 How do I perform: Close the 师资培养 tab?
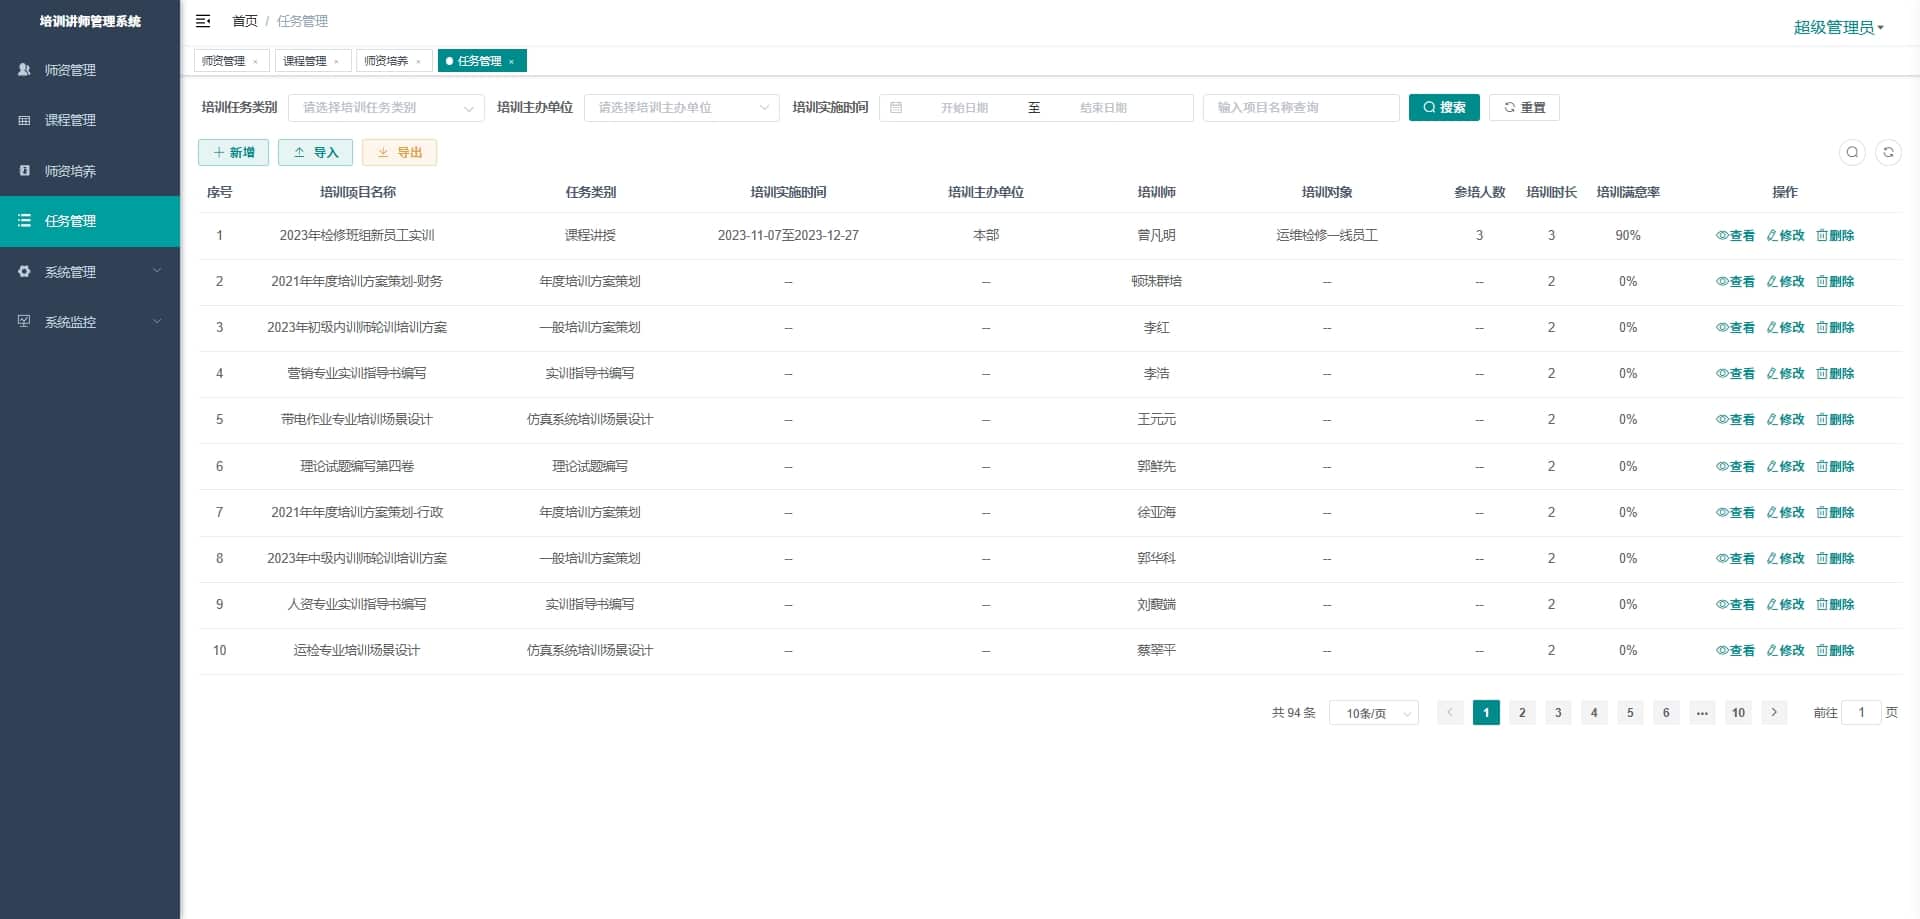419,62
